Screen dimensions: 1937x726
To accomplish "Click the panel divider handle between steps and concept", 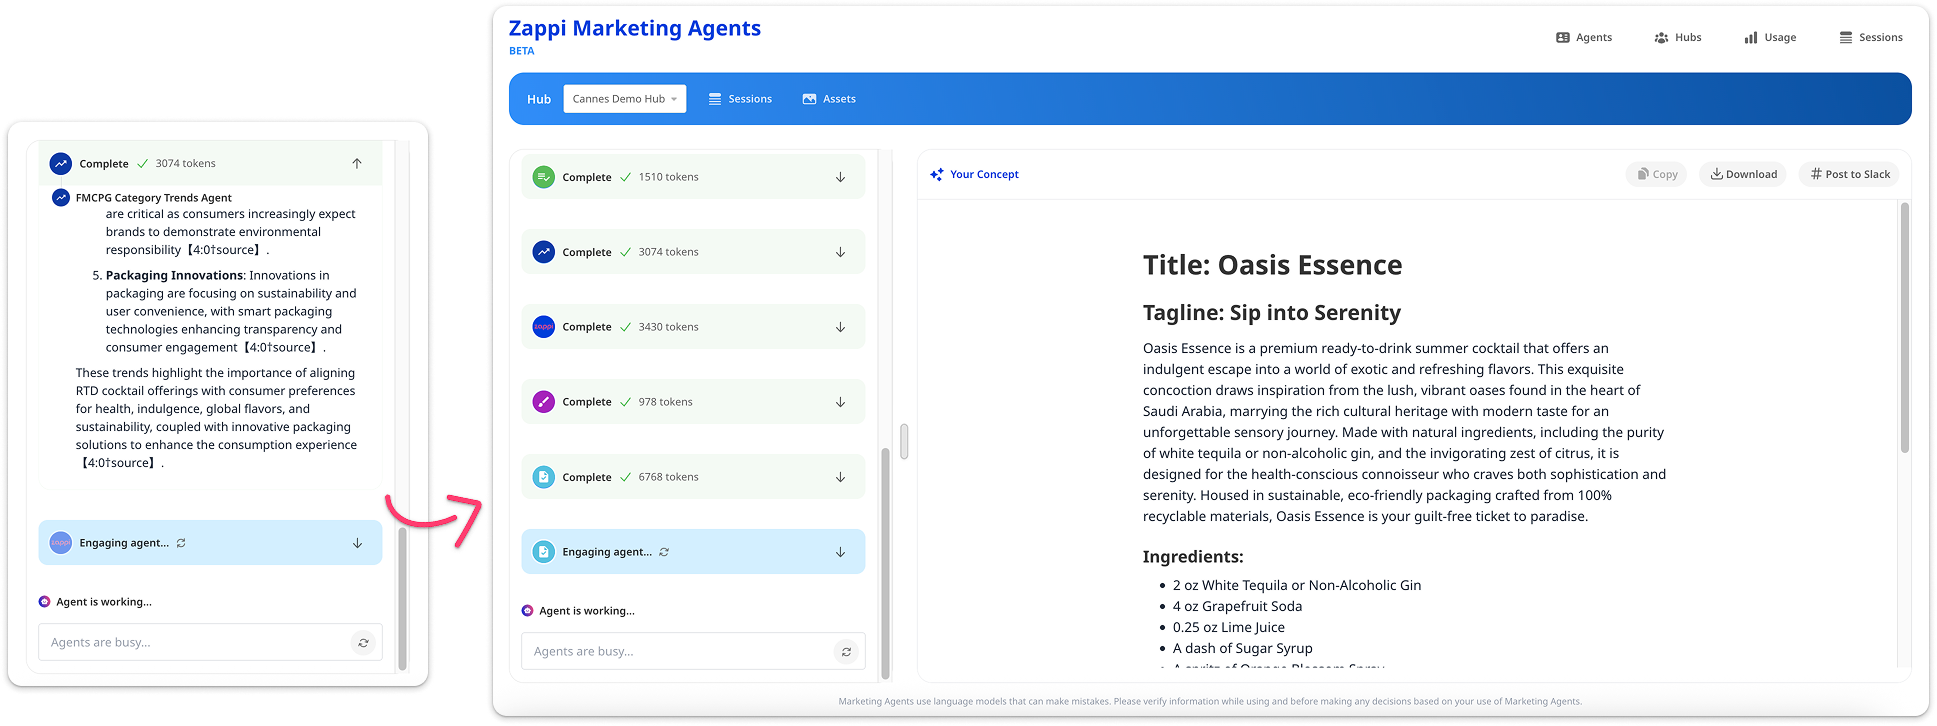I will coord(904,441).
